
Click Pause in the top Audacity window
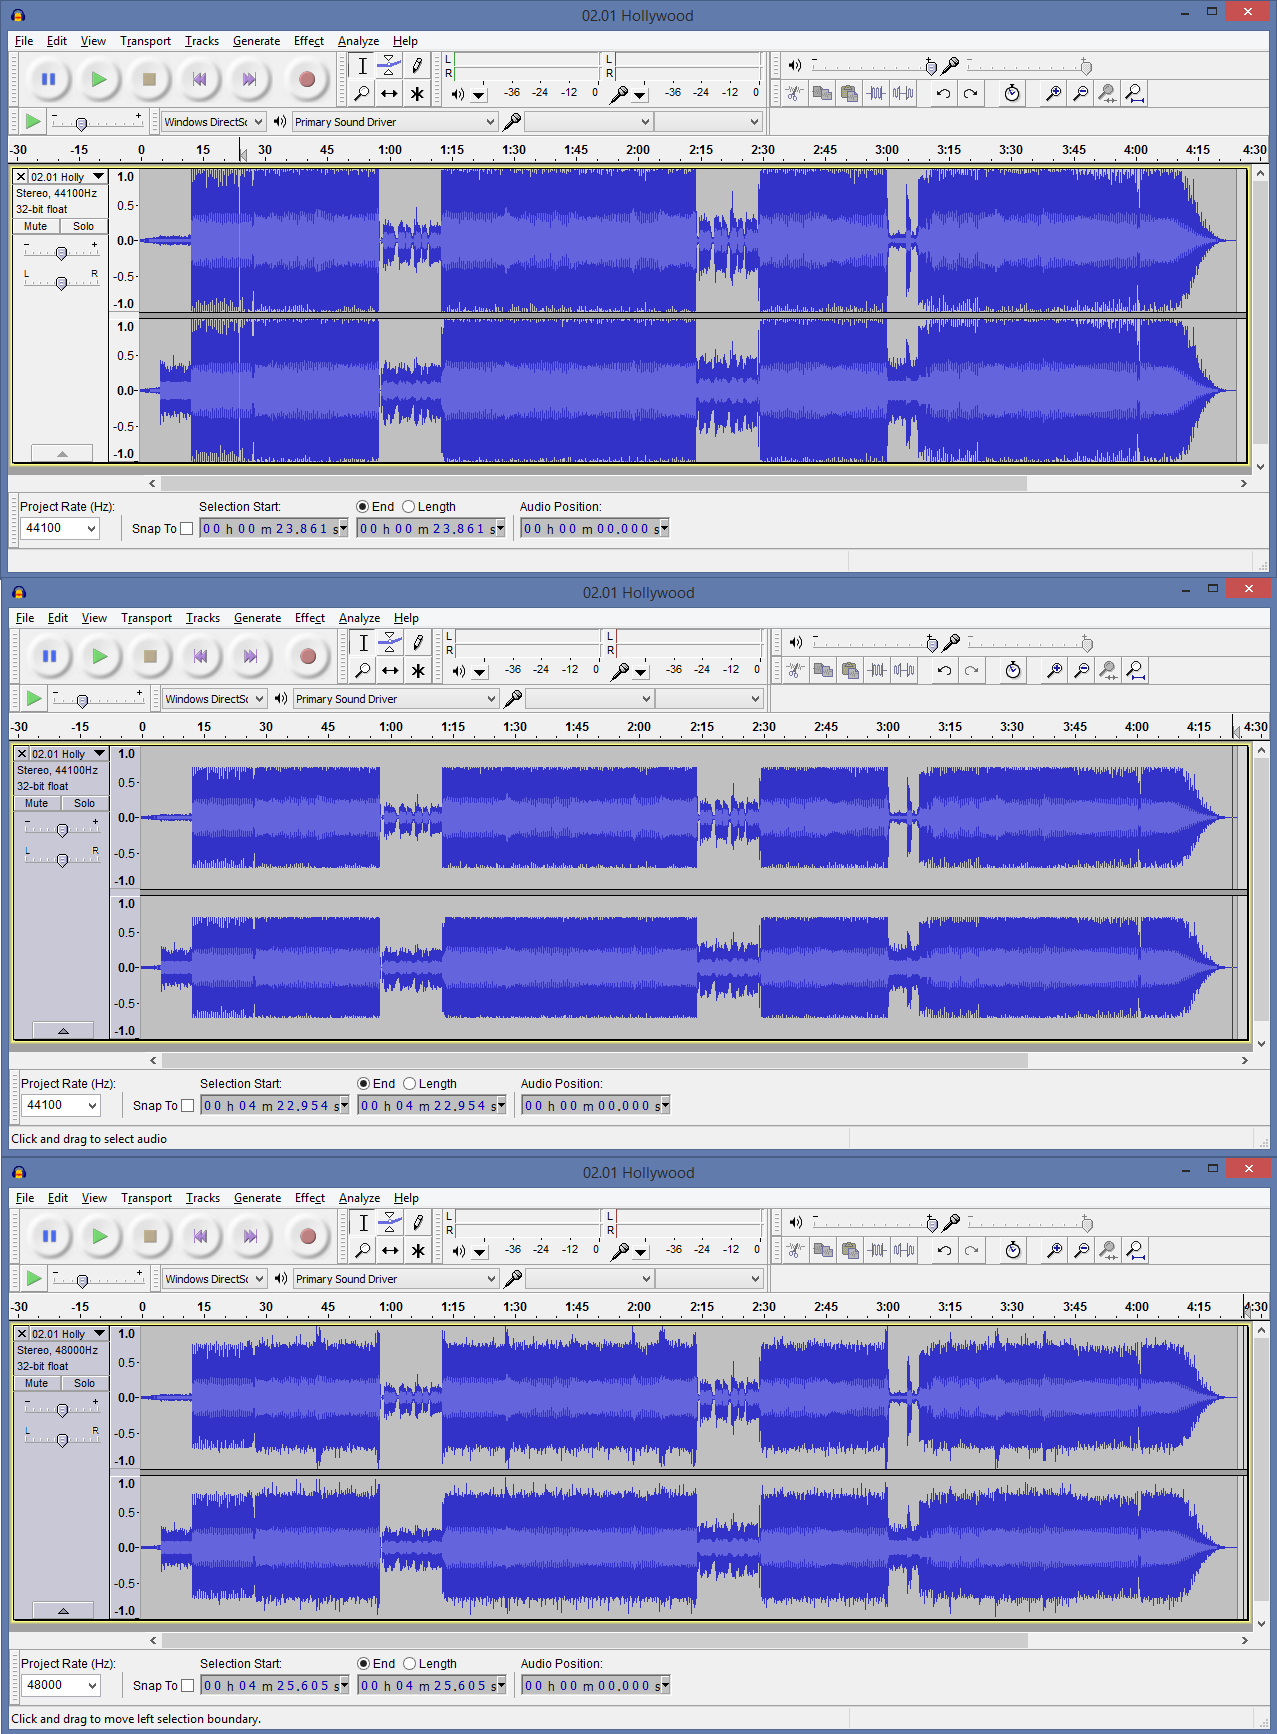pyautogui.click(x=48, y=79)
